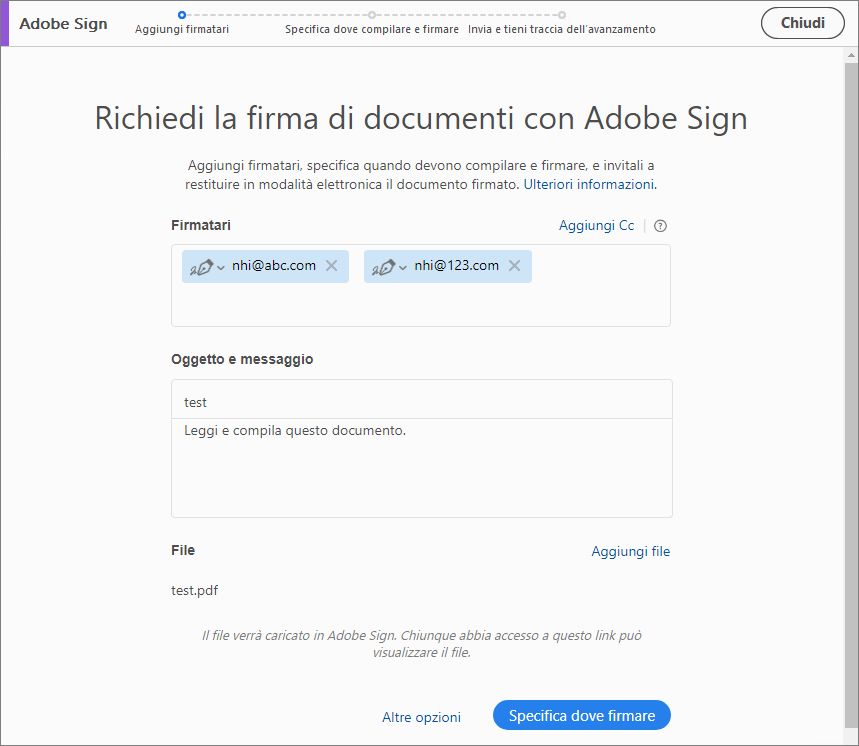Remove signer nhi@abc.com with its X icon

pos(332,266)
